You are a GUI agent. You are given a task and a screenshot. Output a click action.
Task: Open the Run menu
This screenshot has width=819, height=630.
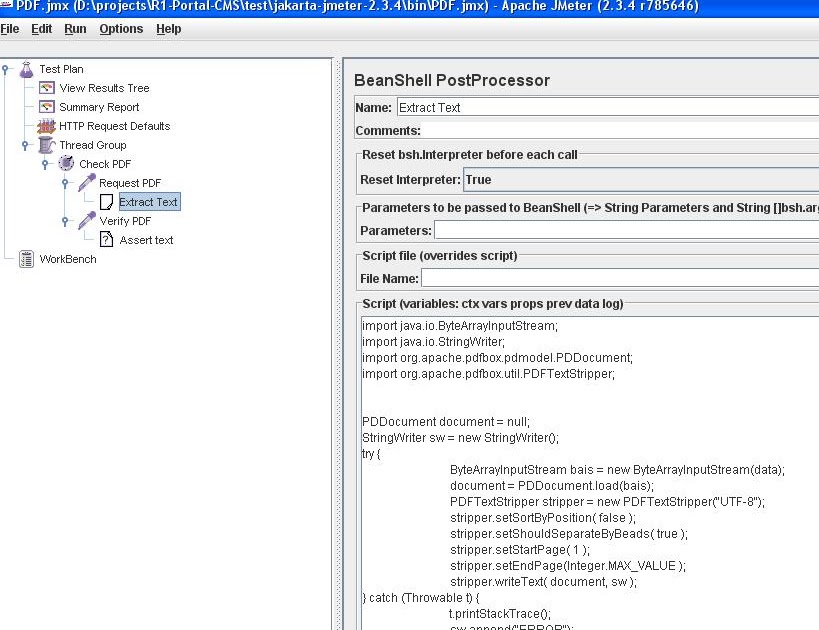(75, 28)
